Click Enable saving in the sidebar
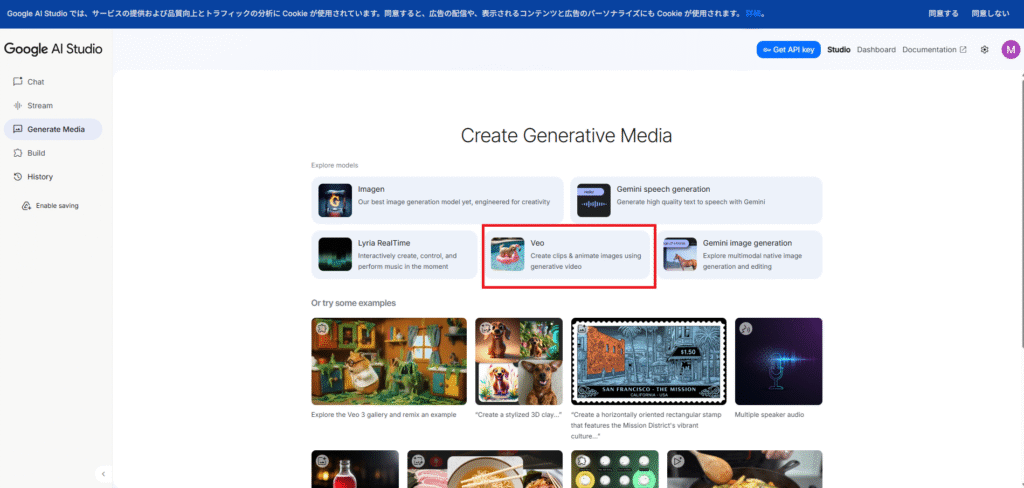This screenshot has height=488, width=1024. pos(50,205)
